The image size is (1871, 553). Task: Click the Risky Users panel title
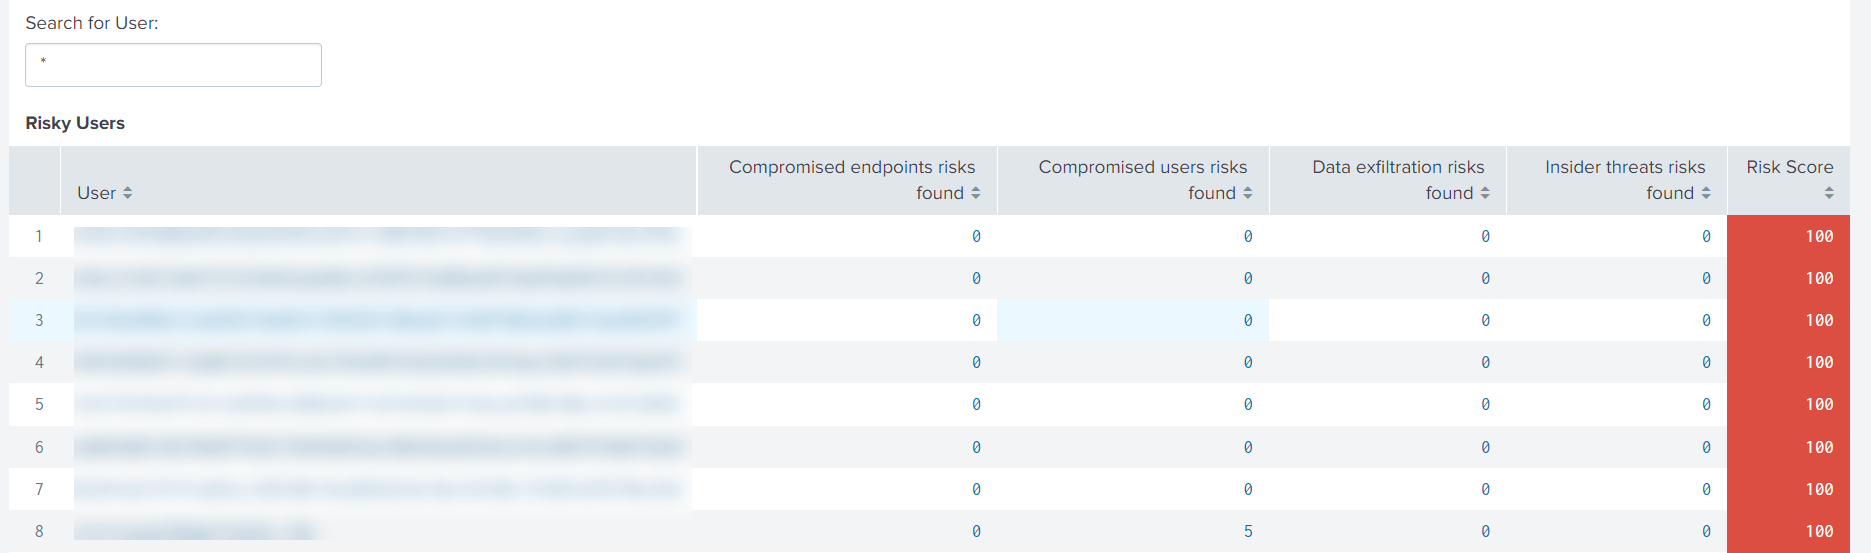[x=75, y=123]
